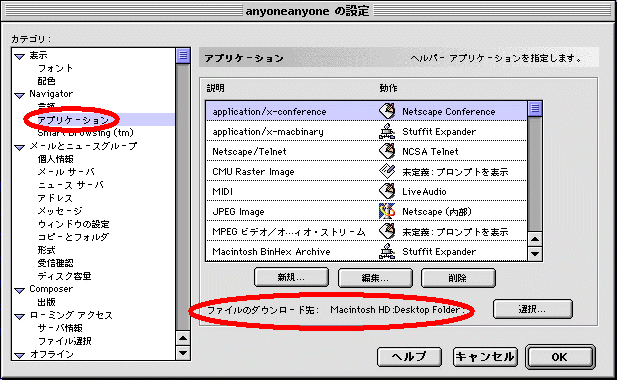The width and height of the screenshot is (617, 380).
Task: Confirm settings with the OK button
Action: [x=560, y=357]
